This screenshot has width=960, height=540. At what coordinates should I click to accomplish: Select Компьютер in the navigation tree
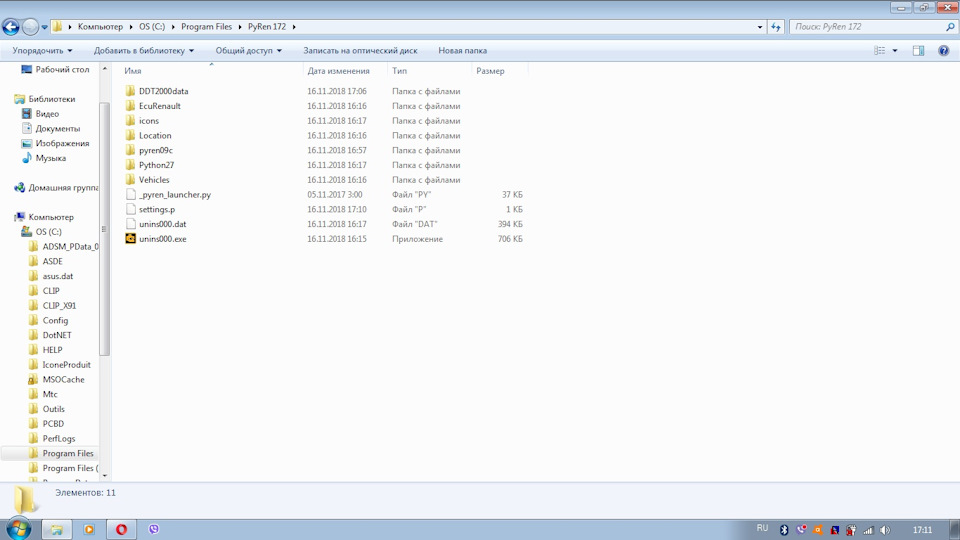(51, 217)
